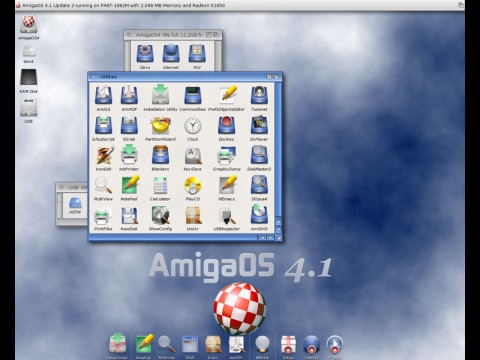This screenshot has width=480, height=360.
Task: Open AmiPDF in the Utilities window
Action: pos(129,95)
